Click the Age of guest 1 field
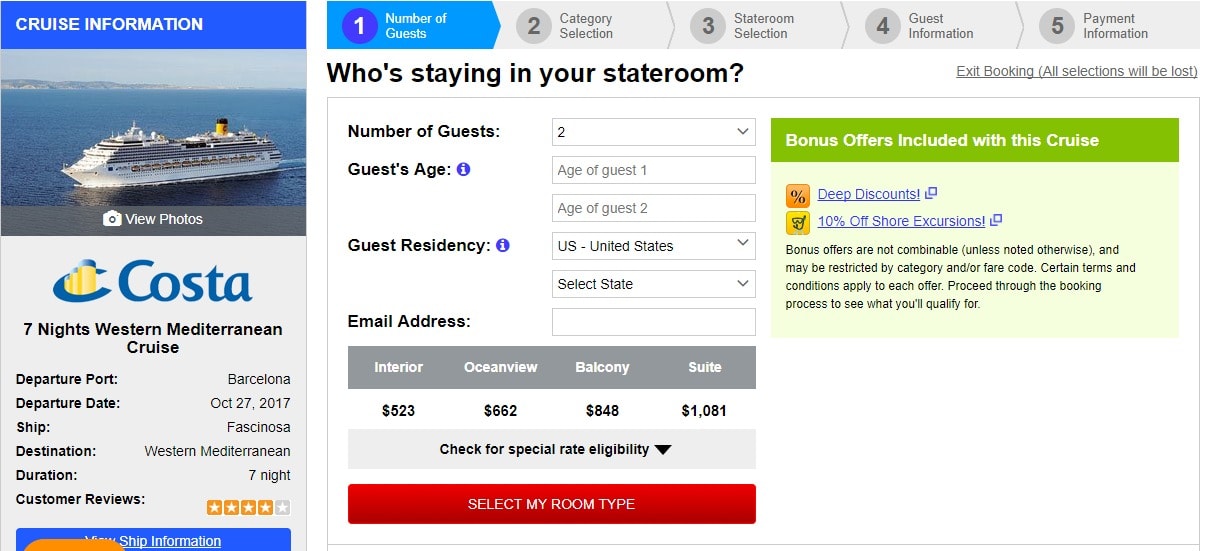Screen dimensions: 1213x551 click(x=654, y=170)
